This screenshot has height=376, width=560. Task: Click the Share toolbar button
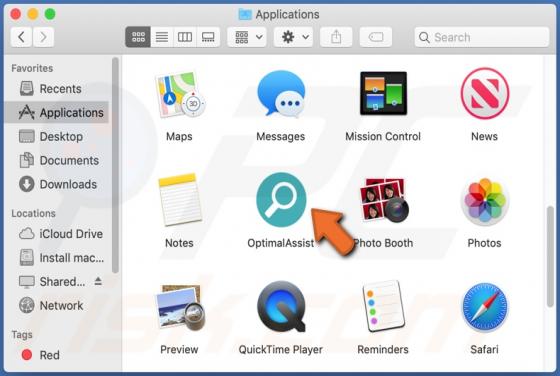coord(336,37)
